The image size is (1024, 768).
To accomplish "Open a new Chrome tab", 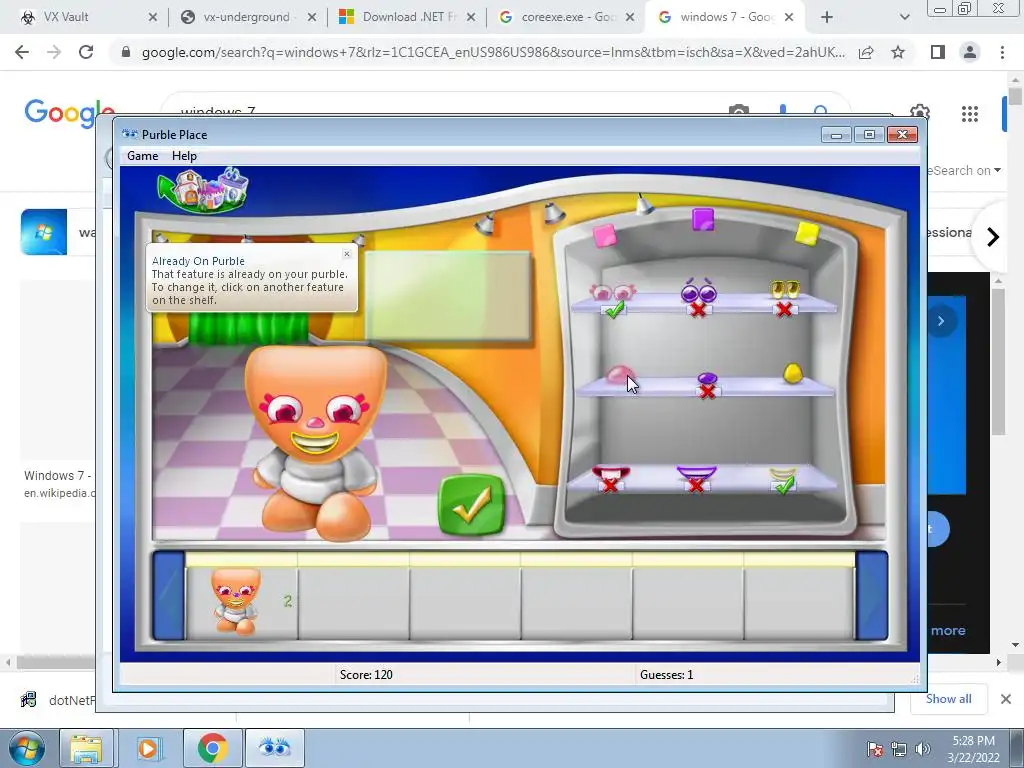I will (x=827, y=17).
